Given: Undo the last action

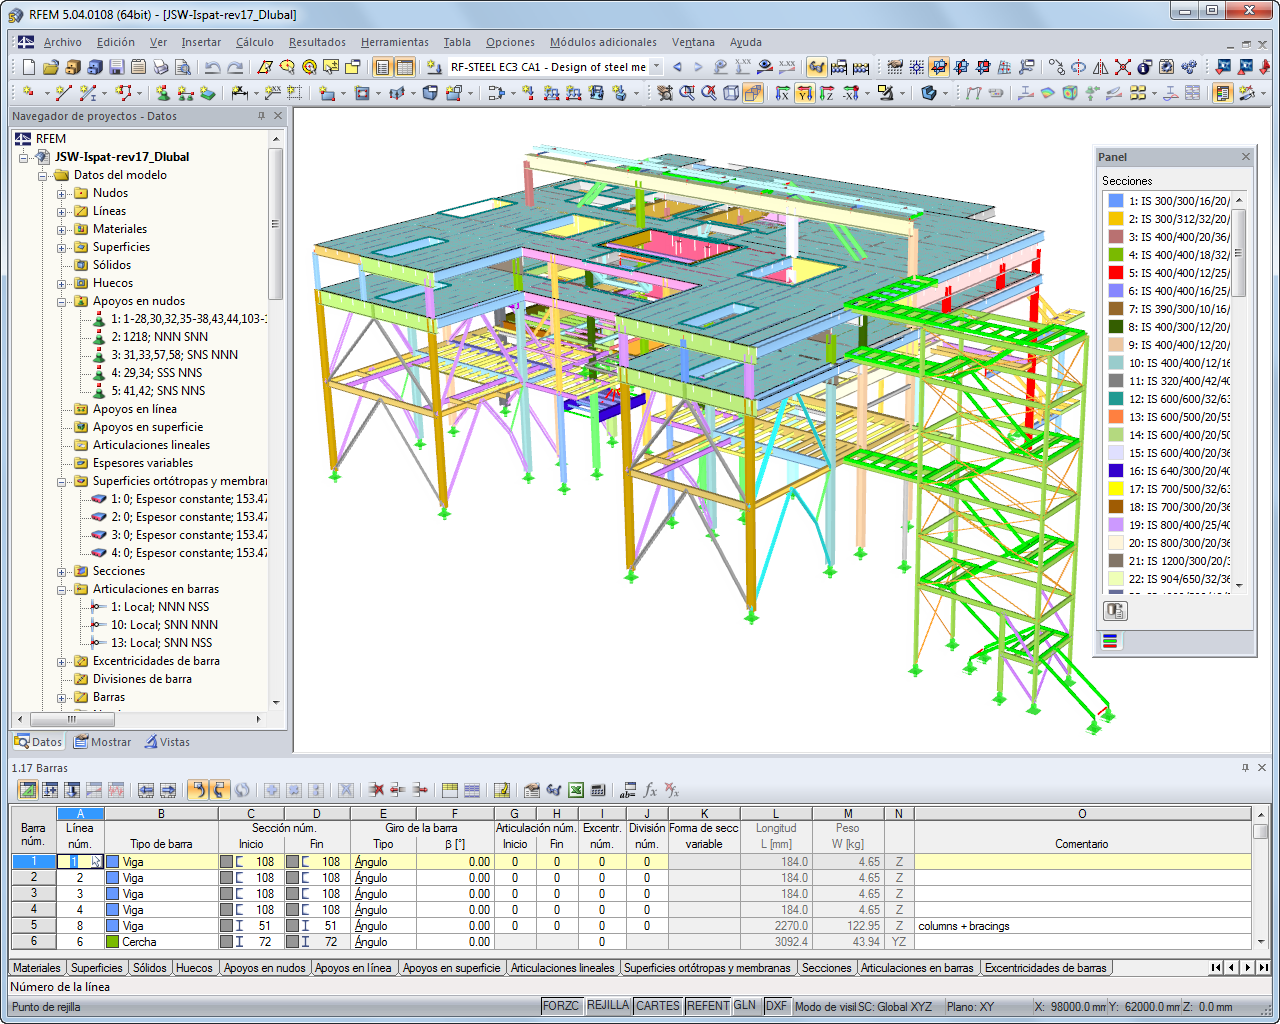Looking at the screenshot, I should coord(213,67).
